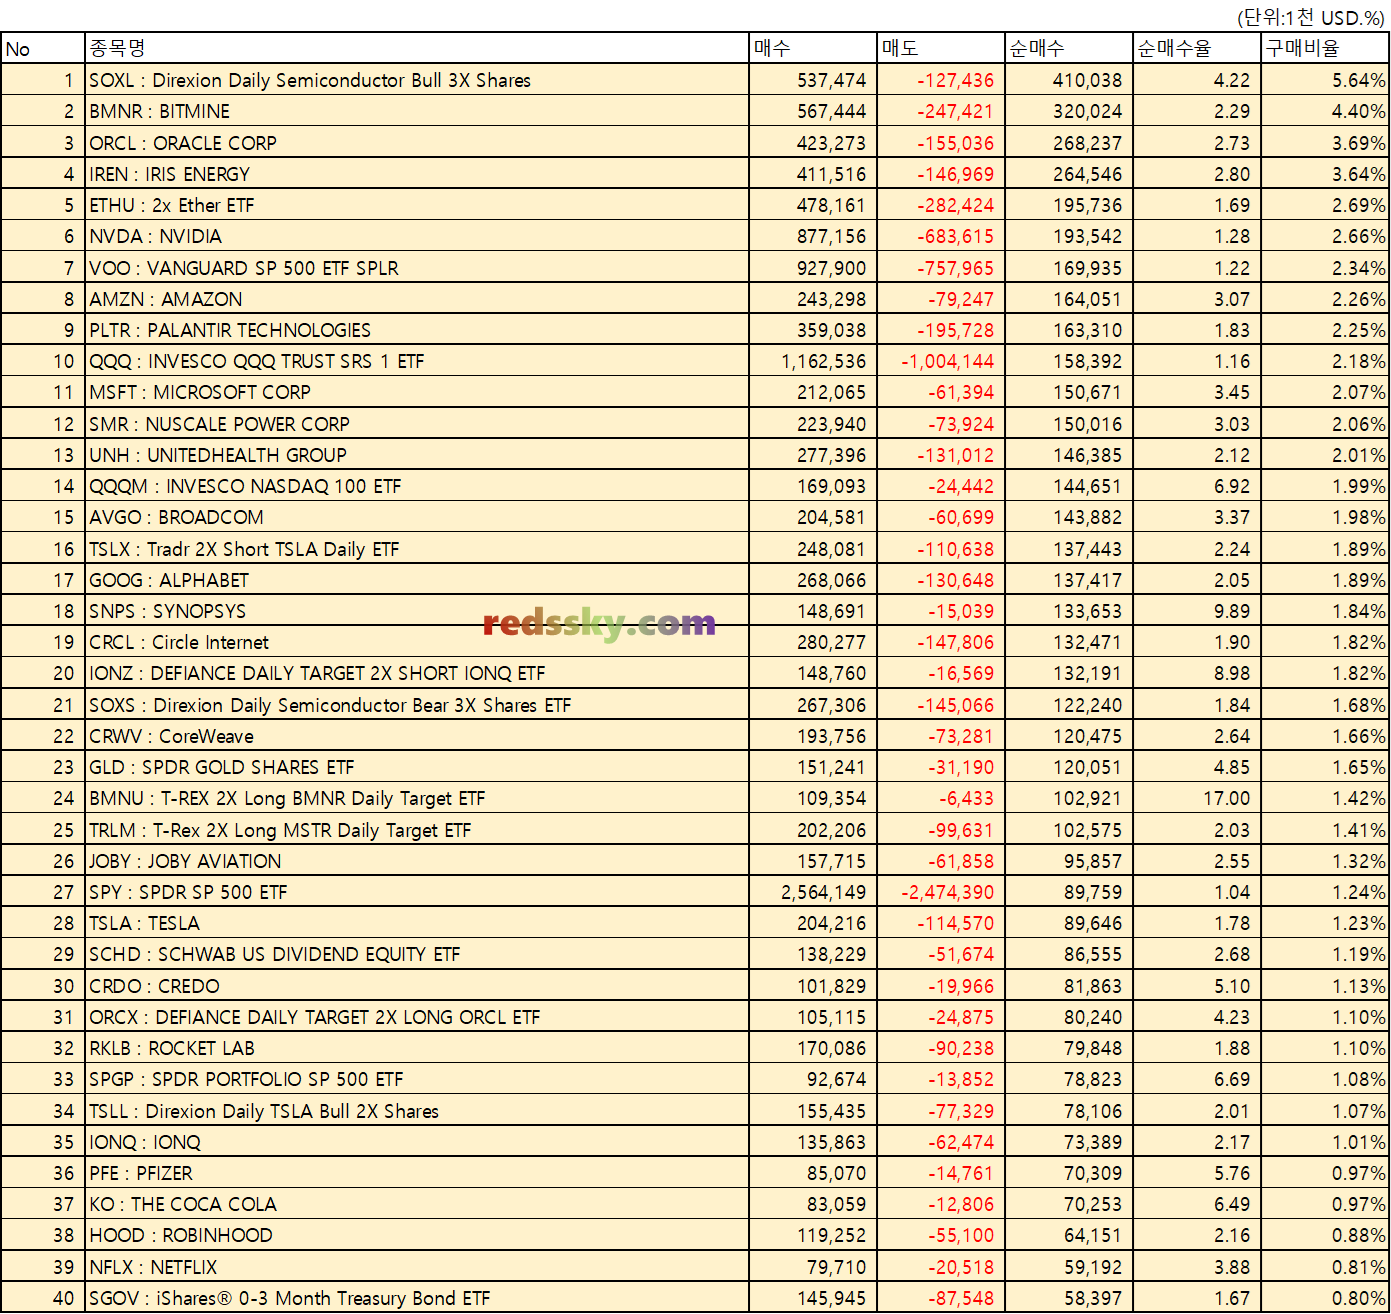
Task: Click TSLA : TESLA cell
Action: pos(417,923)
